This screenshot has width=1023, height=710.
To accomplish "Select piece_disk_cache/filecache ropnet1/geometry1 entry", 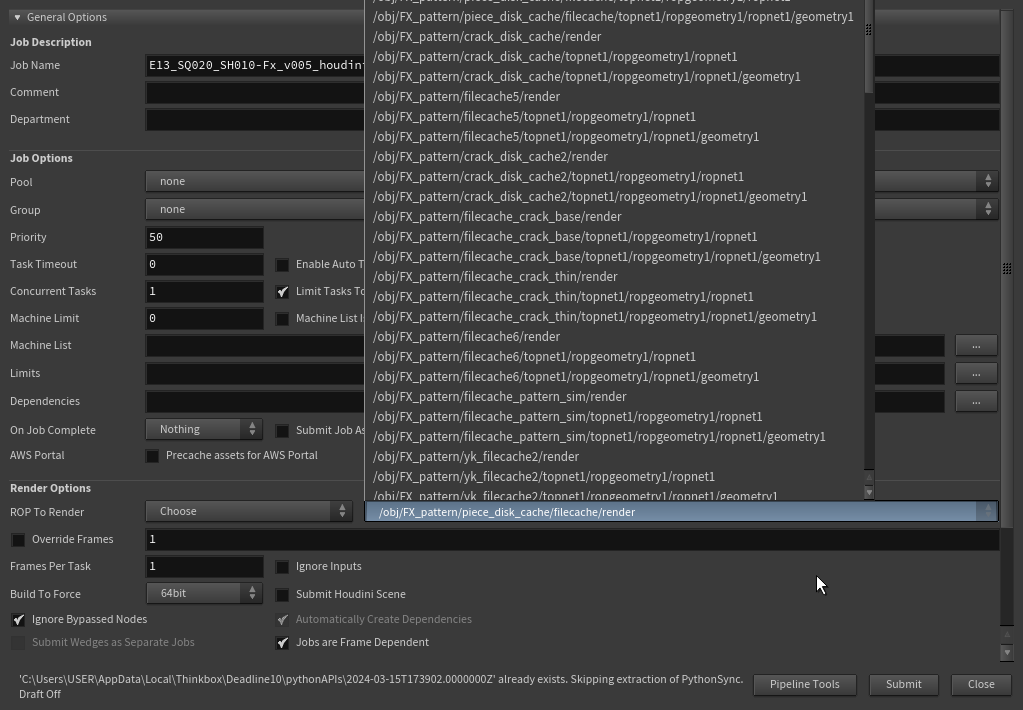I will click(614, 17).
